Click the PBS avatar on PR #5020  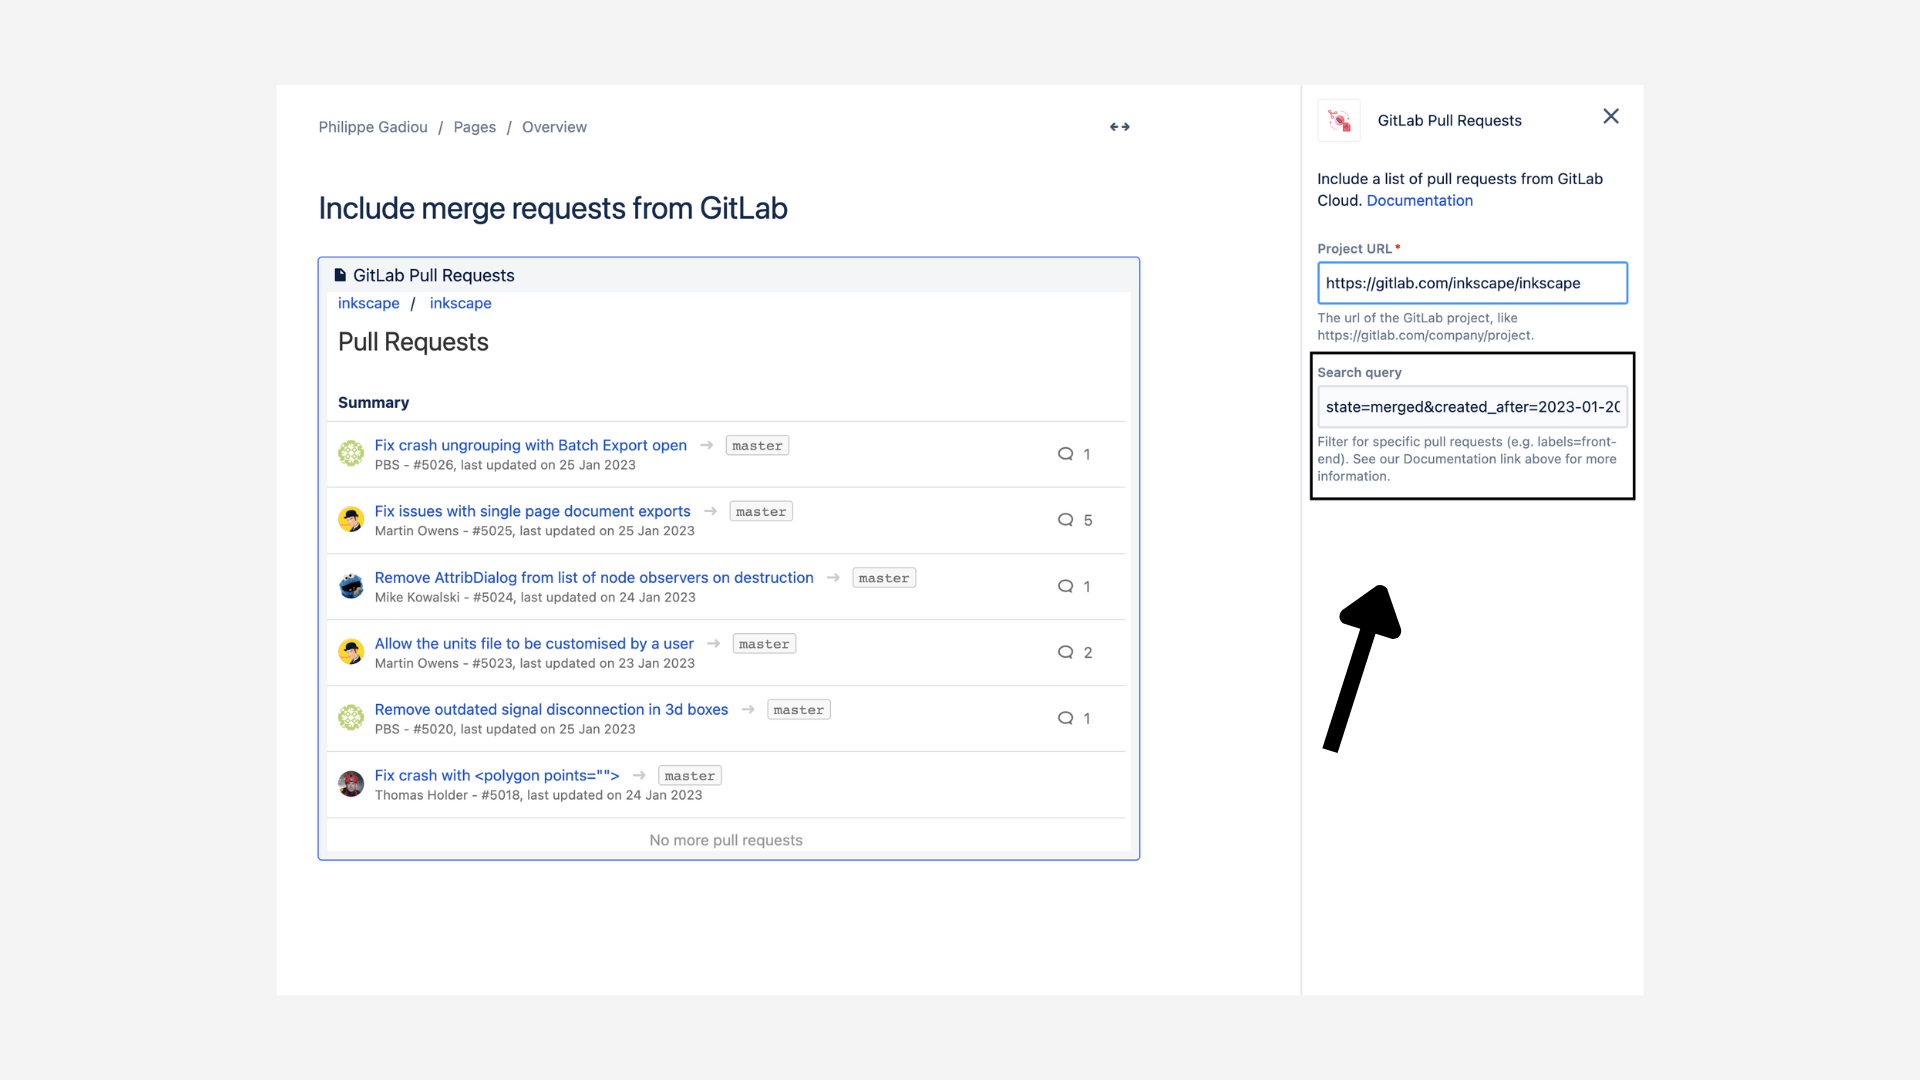(x=351, y=717)
